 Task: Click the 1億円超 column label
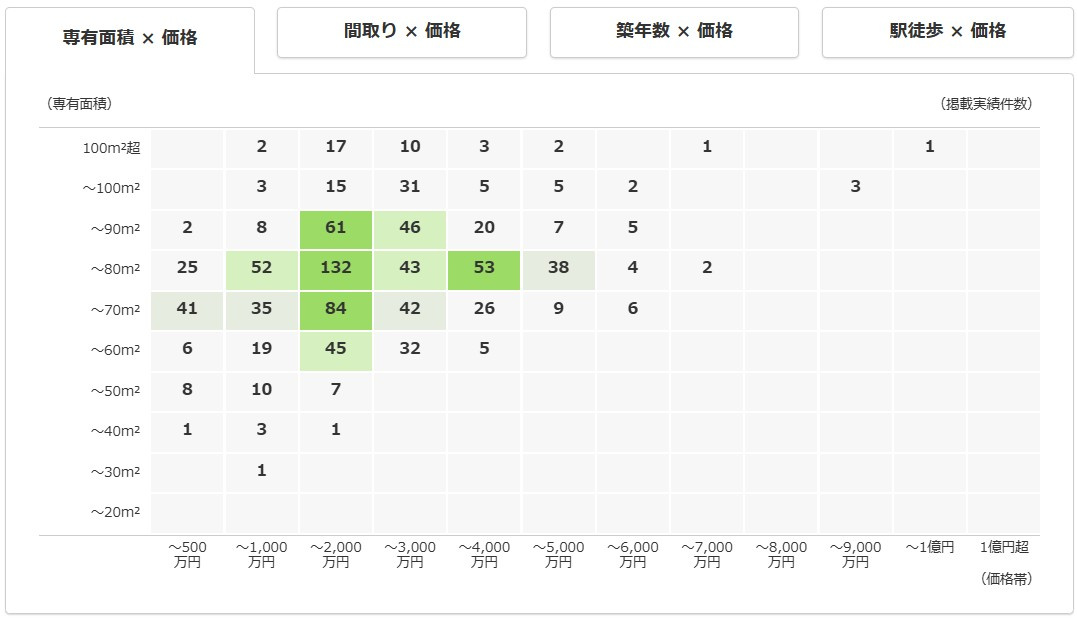1004,547
